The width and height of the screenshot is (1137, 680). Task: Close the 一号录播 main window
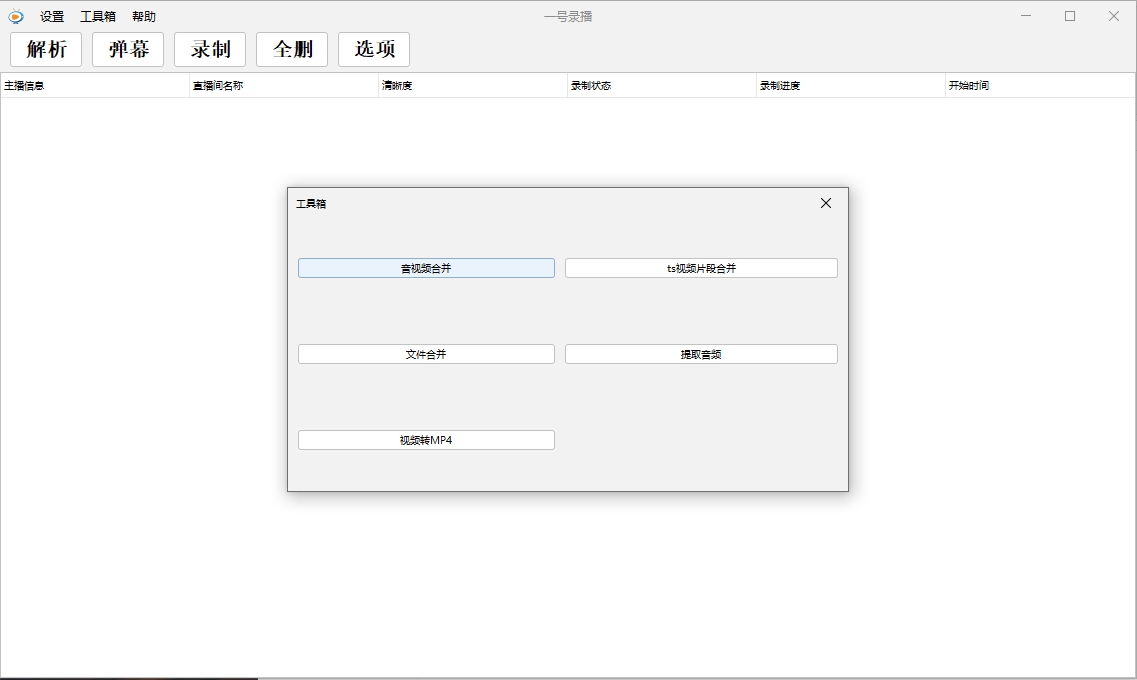[1115, 16]
